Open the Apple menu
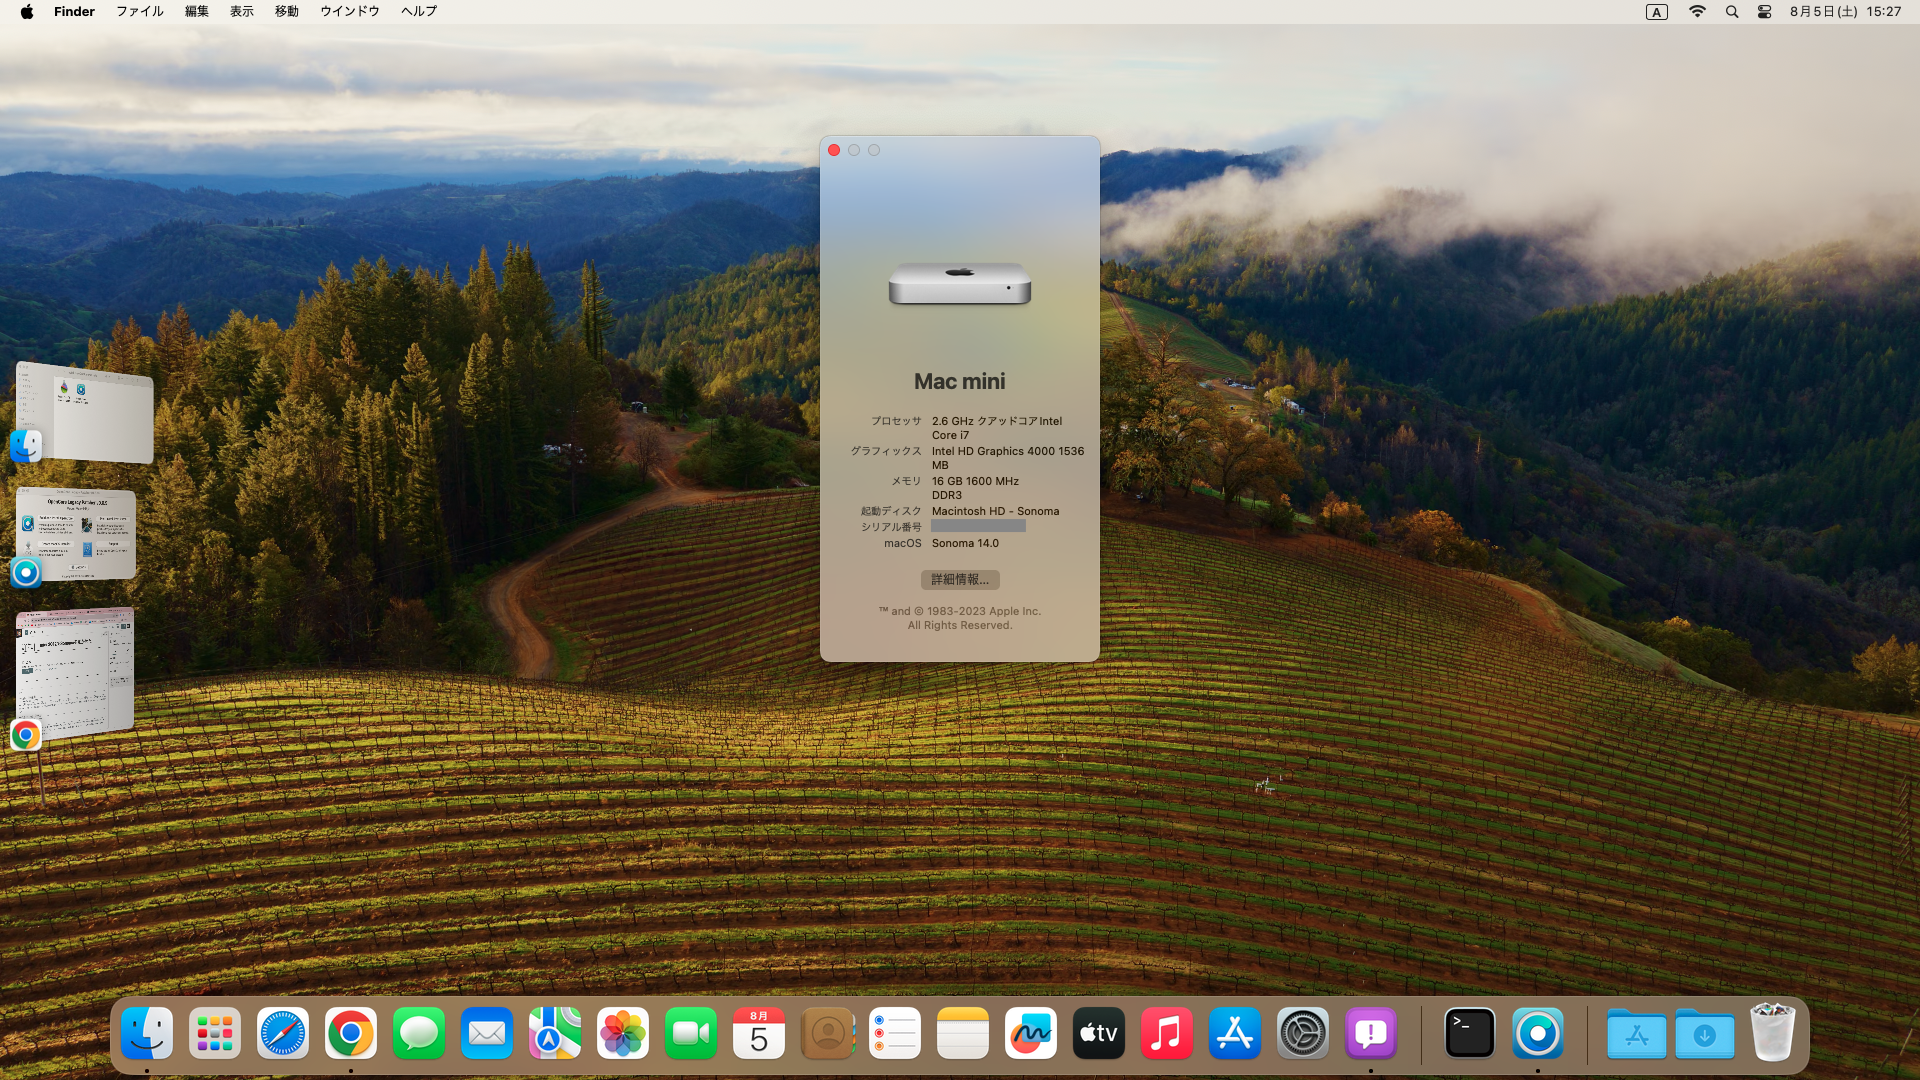 (x=27, y=12)
